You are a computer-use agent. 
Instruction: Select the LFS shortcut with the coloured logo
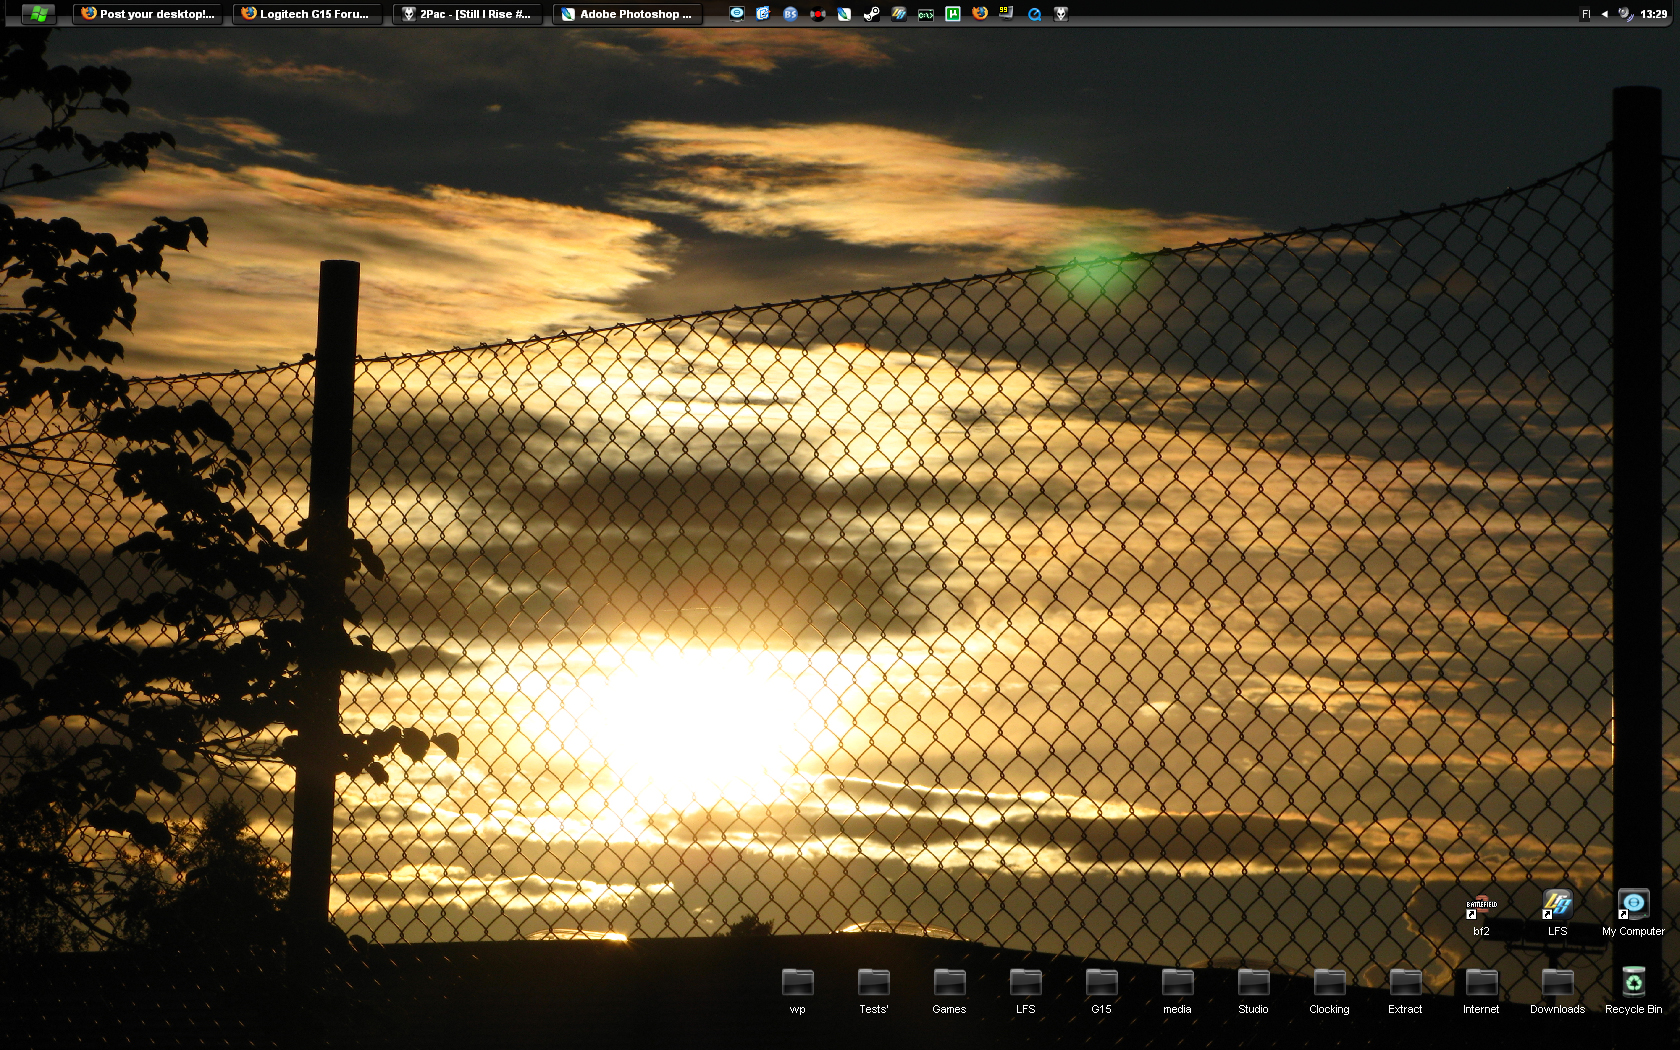click(1558, 914)
